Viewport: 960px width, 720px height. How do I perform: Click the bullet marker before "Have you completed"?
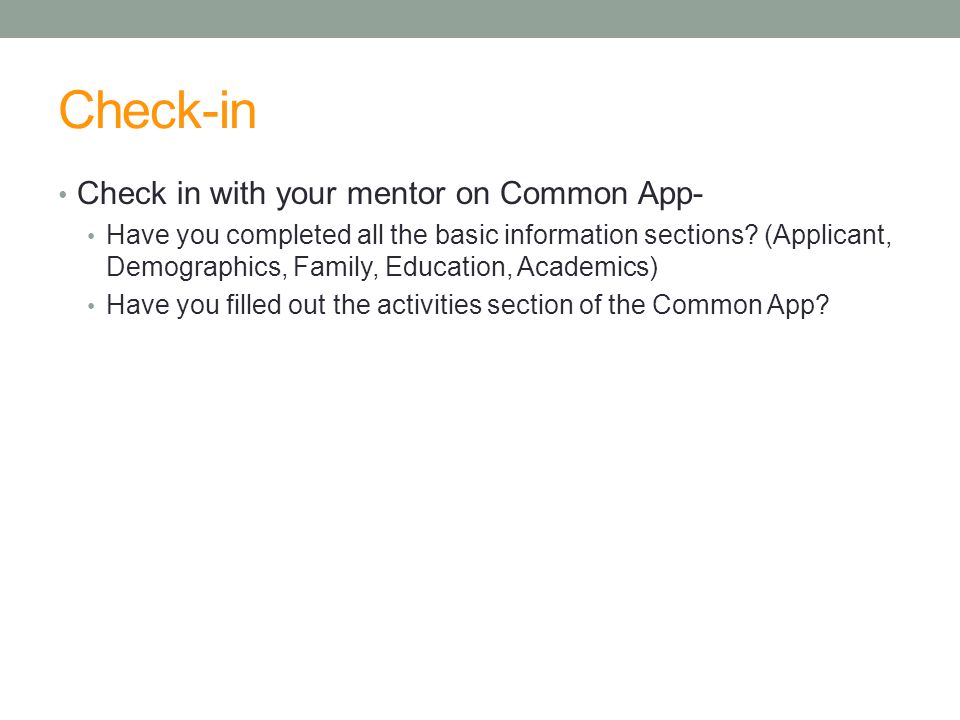pos(91,235)
